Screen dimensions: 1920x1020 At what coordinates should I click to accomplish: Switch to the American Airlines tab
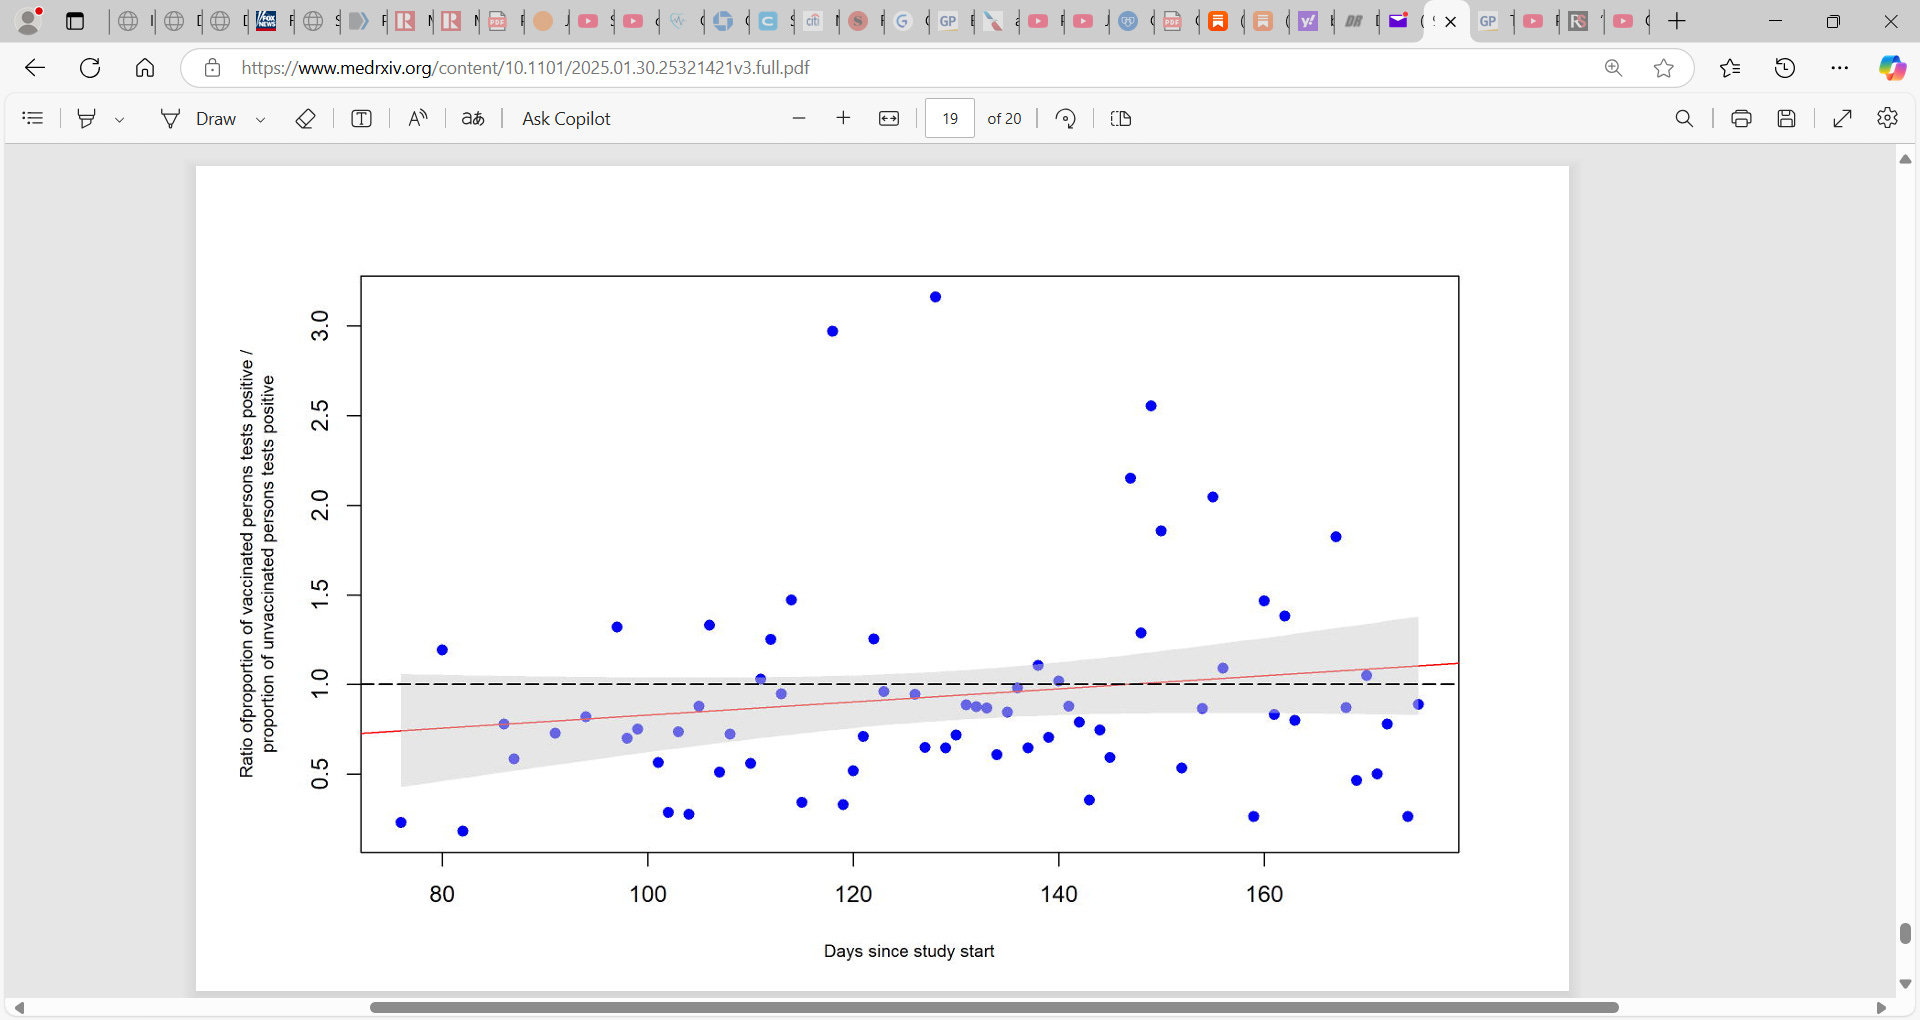(995, 21)
